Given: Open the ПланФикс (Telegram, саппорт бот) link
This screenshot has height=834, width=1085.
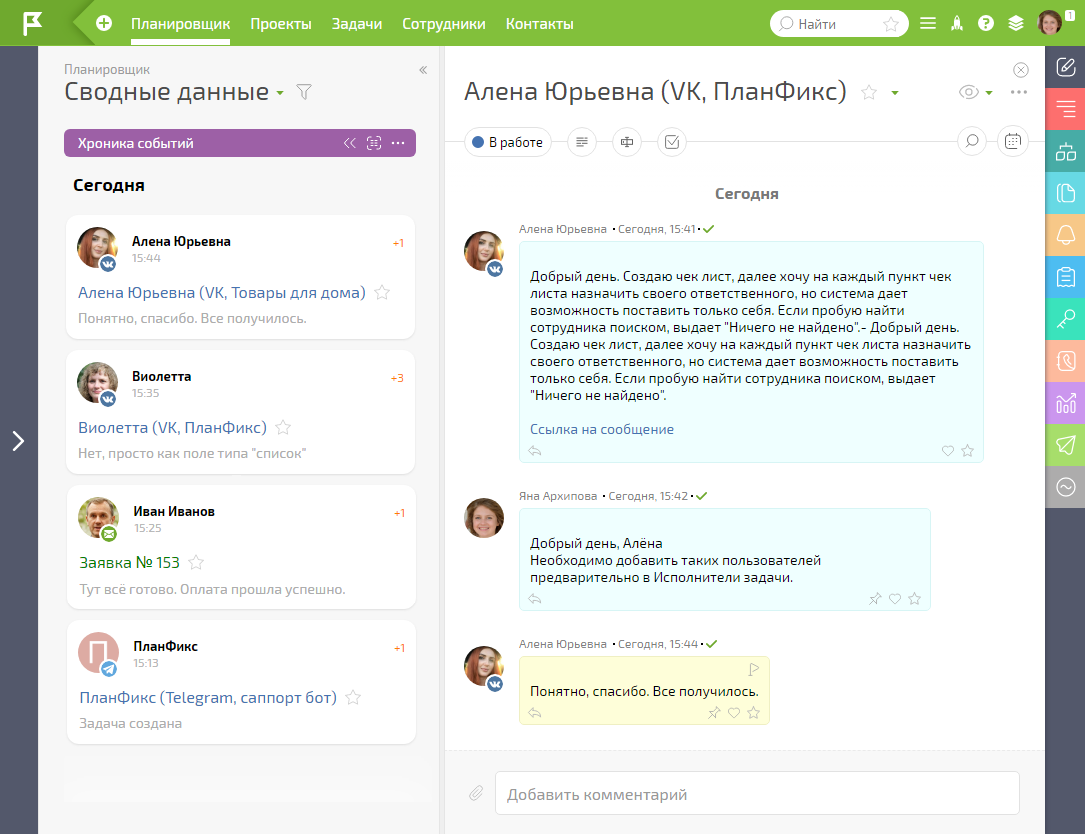Looking at the screenshot, I should [208, 697].
